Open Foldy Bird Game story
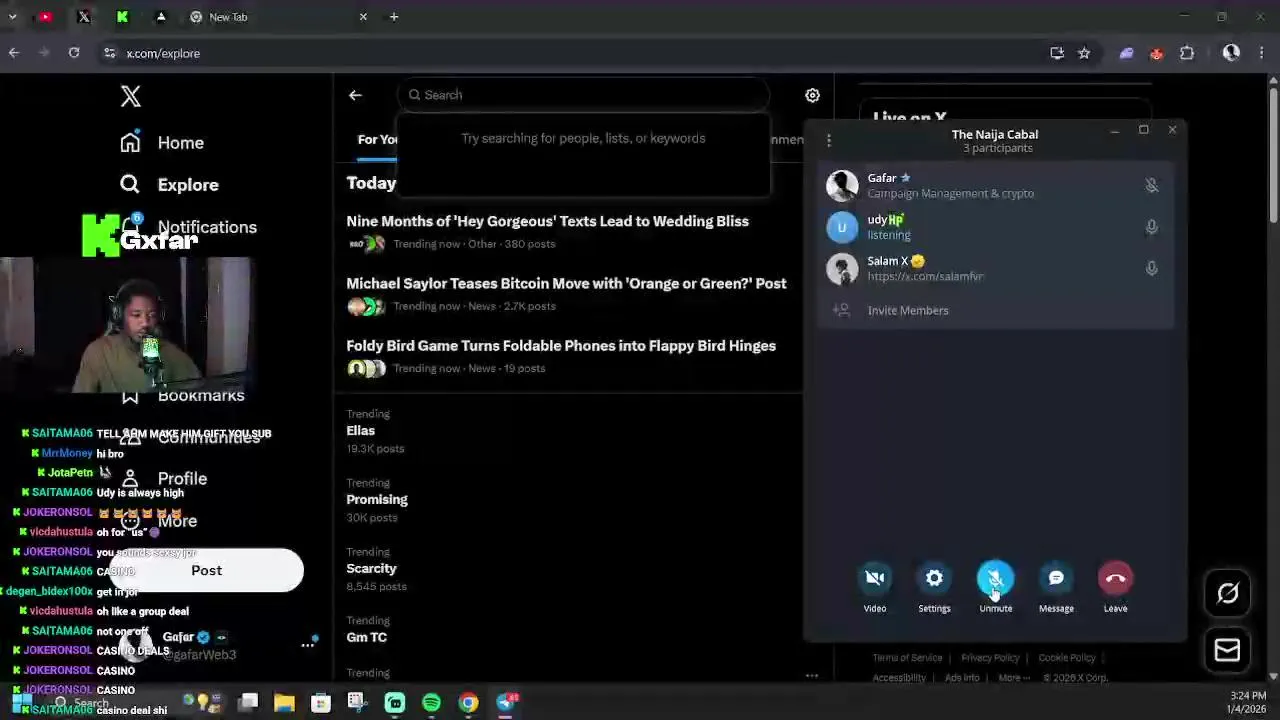The height and width of the screenshot is (720, 1280). (561, 346)
